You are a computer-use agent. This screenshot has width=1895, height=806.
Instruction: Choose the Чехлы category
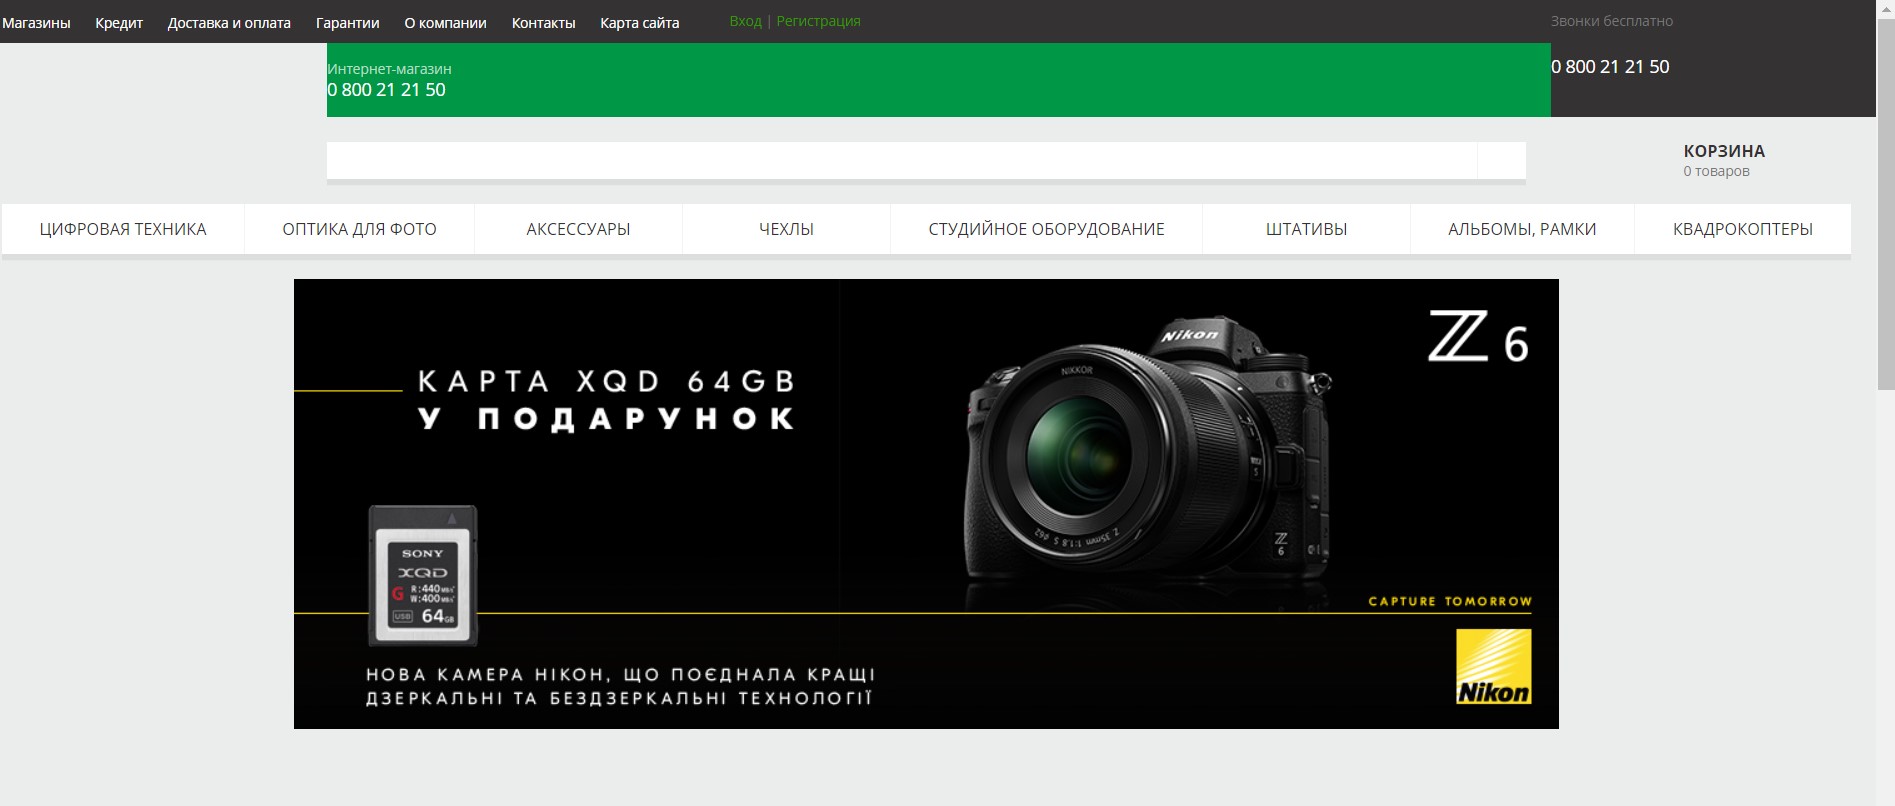click(786, 229)
